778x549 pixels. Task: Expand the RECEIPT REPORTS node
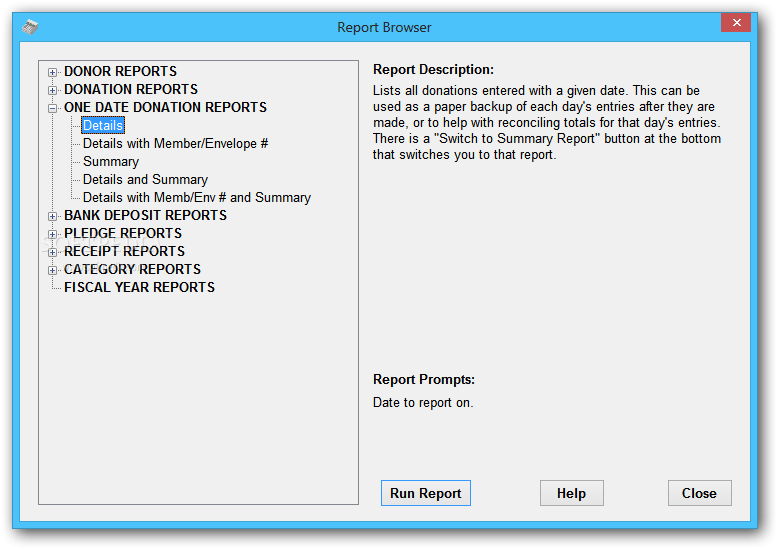click(x=52, y=252)
